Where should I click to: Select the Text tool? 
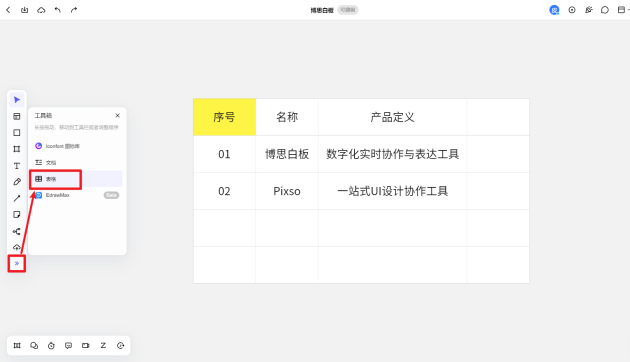click(x=17, y=166)
